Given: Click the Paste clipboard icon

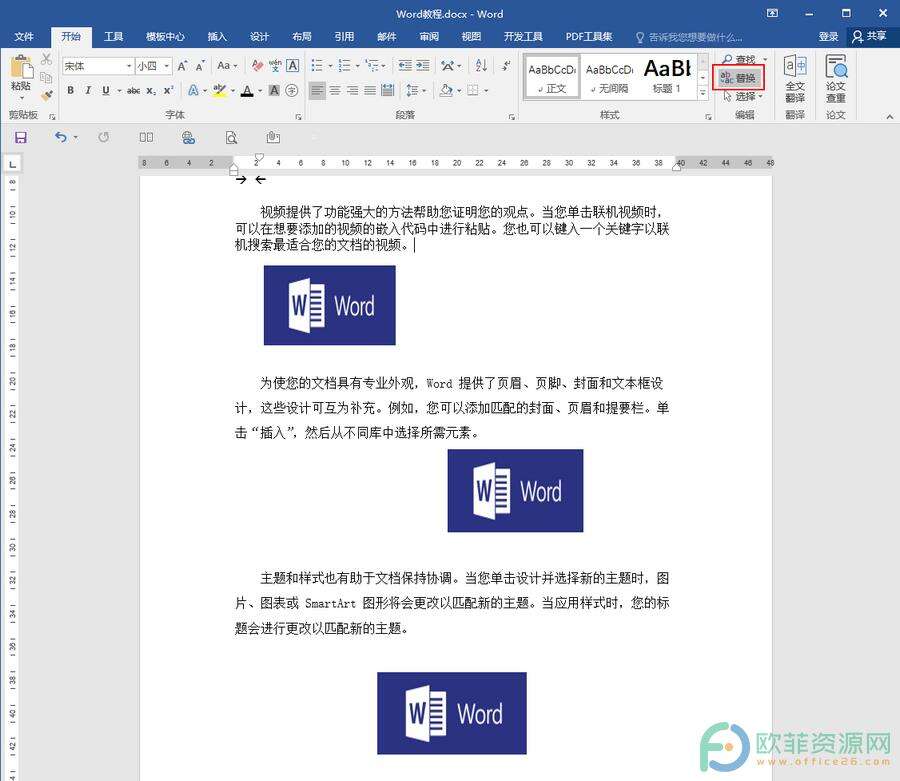Looking at the screenshot, I should [21, 67].
